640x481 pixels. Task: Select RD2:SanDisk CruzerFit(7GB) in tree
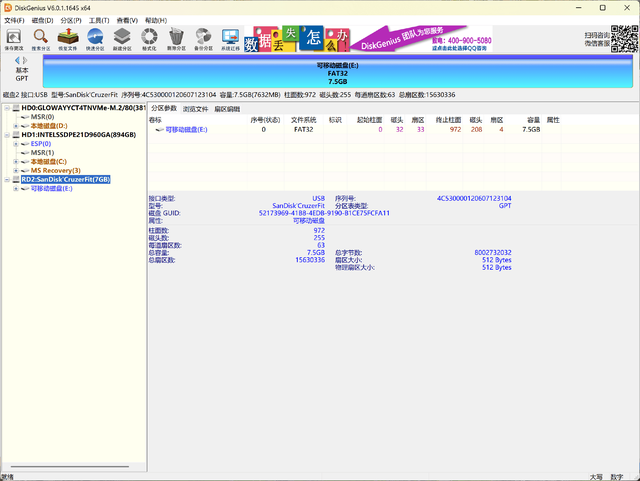(66, 180)
